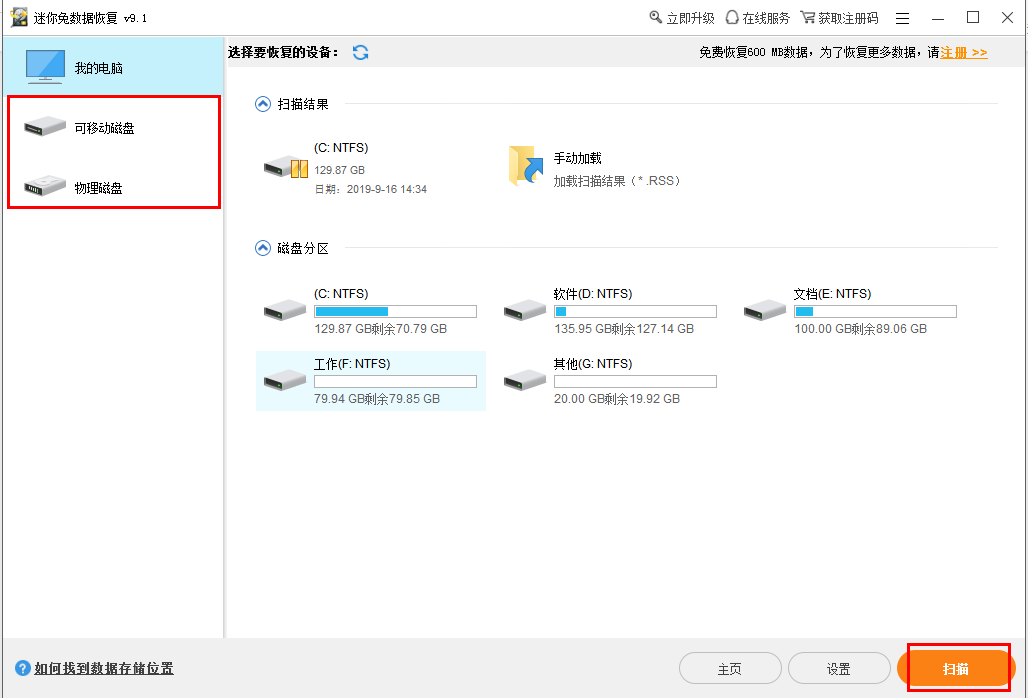The height and width of the screenshot is (698, 1028).
Task: Select the C: NTFS partition drive icon
Action: click(x=285, y=309)
